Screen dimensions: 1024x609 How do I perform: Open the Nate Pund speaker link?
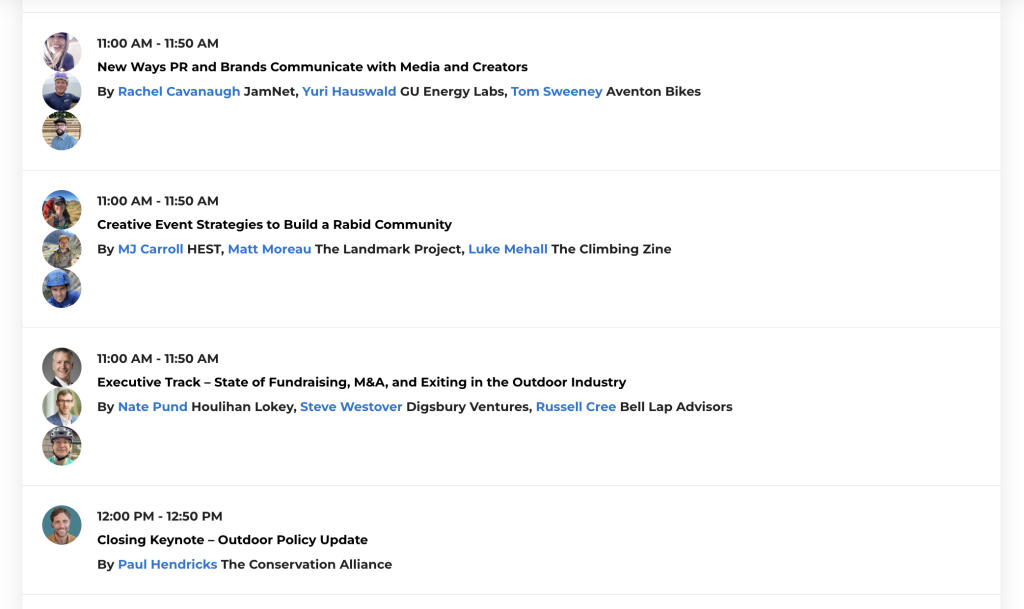(152, 407)
